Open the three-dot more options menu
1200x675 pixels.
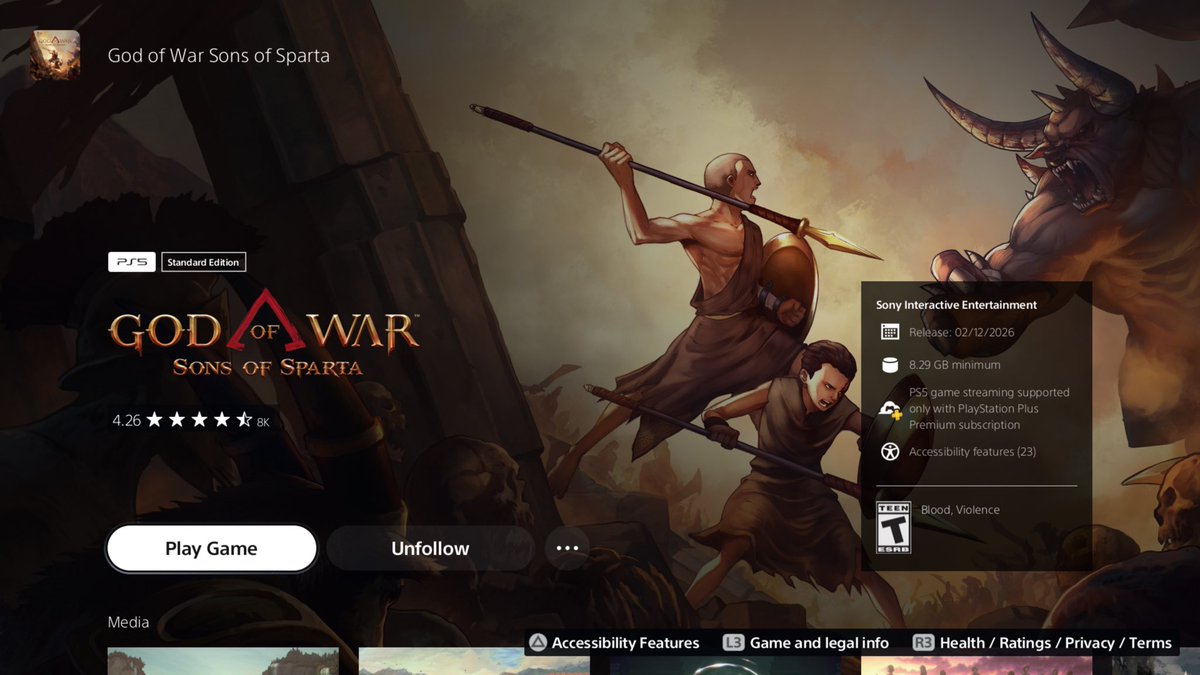[567, 548]
